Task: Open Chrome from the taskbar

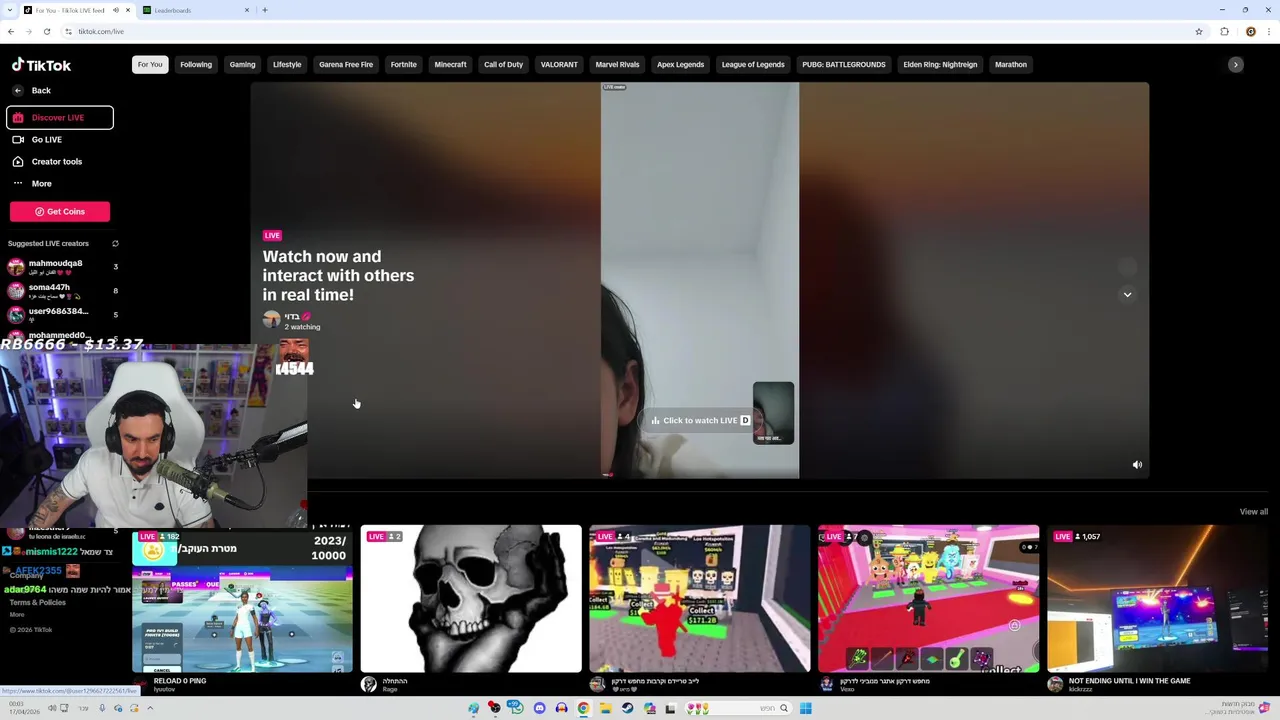Action: click(583, 709)
